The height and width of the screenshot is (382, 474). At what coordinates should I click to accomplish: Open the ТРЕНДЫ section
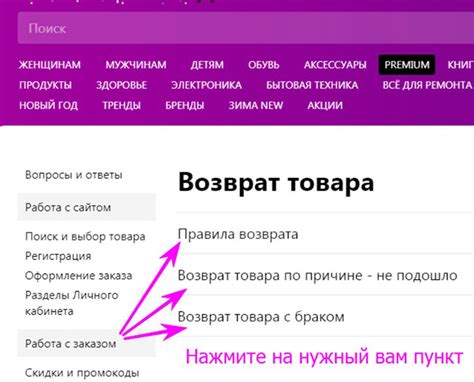[121, 105]
